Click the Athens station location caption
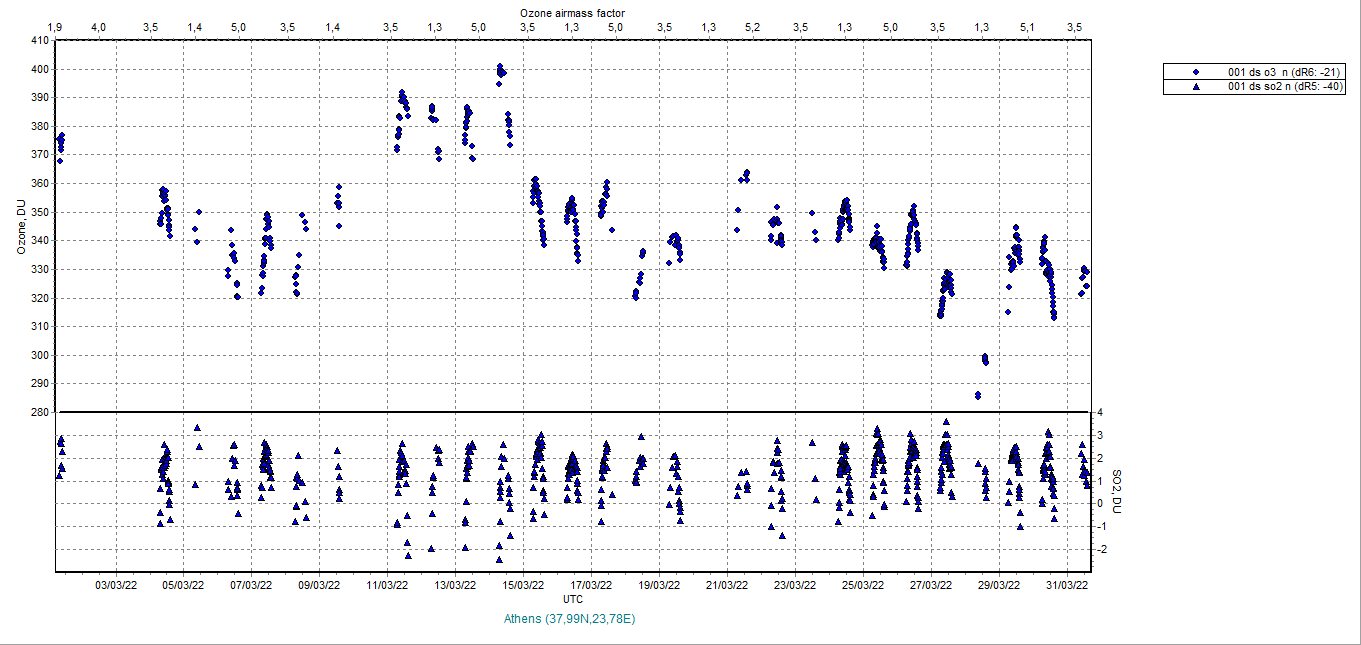1361x645 pixels. click(569, 619)
